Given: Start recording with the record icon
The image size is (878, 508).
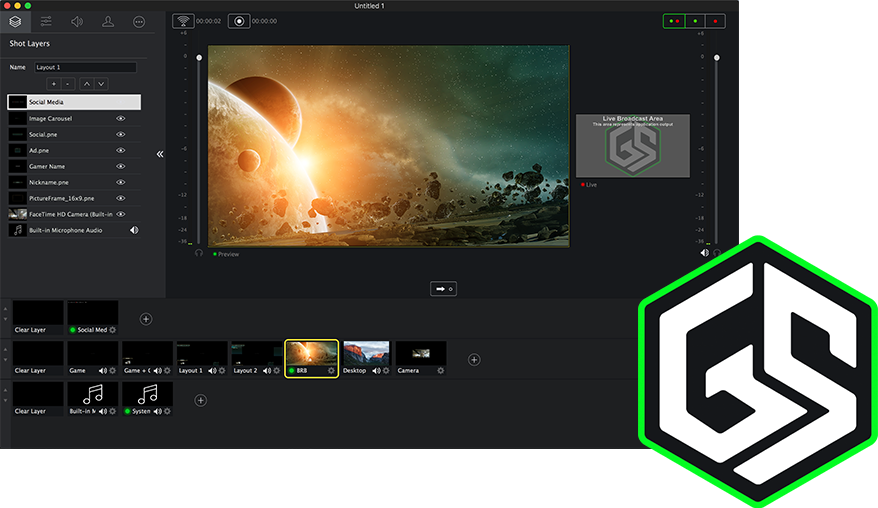Looking at the screenshot, I should [239, 21].
